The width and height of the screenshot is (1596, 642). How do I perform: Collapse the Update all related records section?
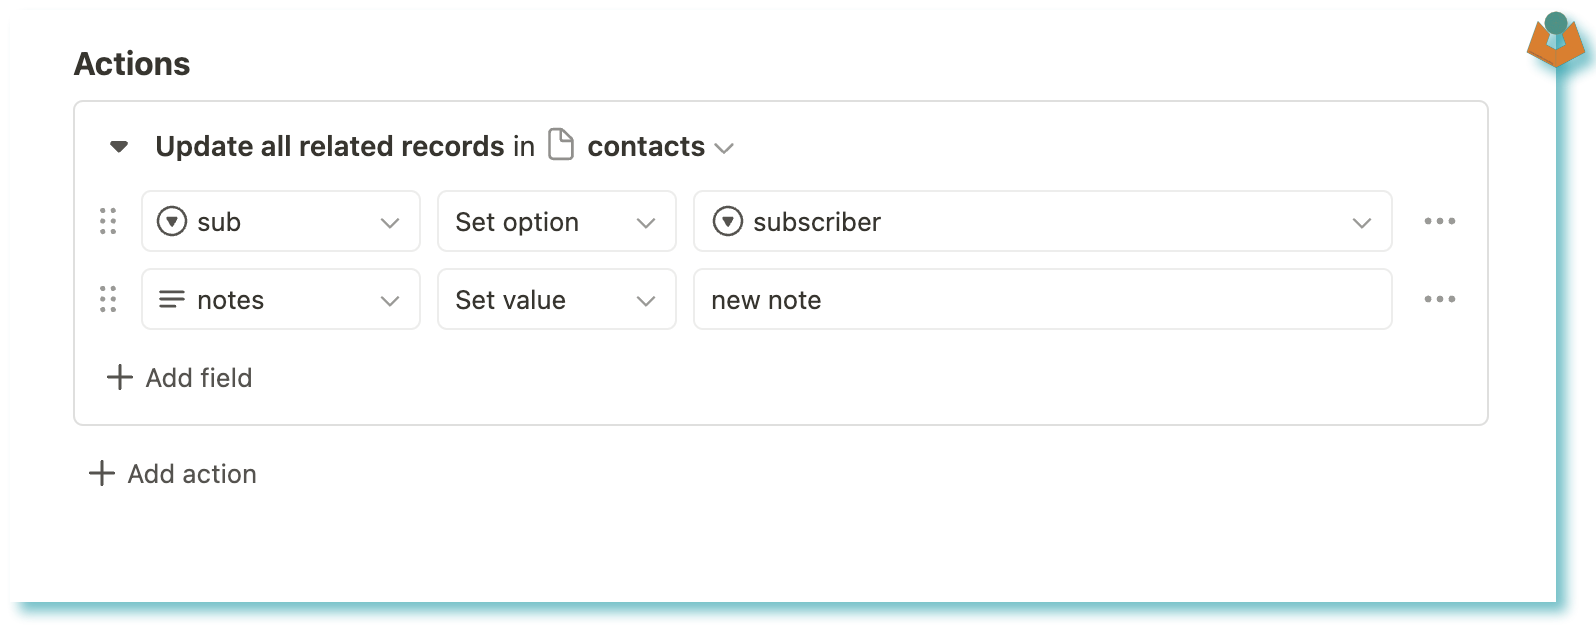click(x=119, y=147)
